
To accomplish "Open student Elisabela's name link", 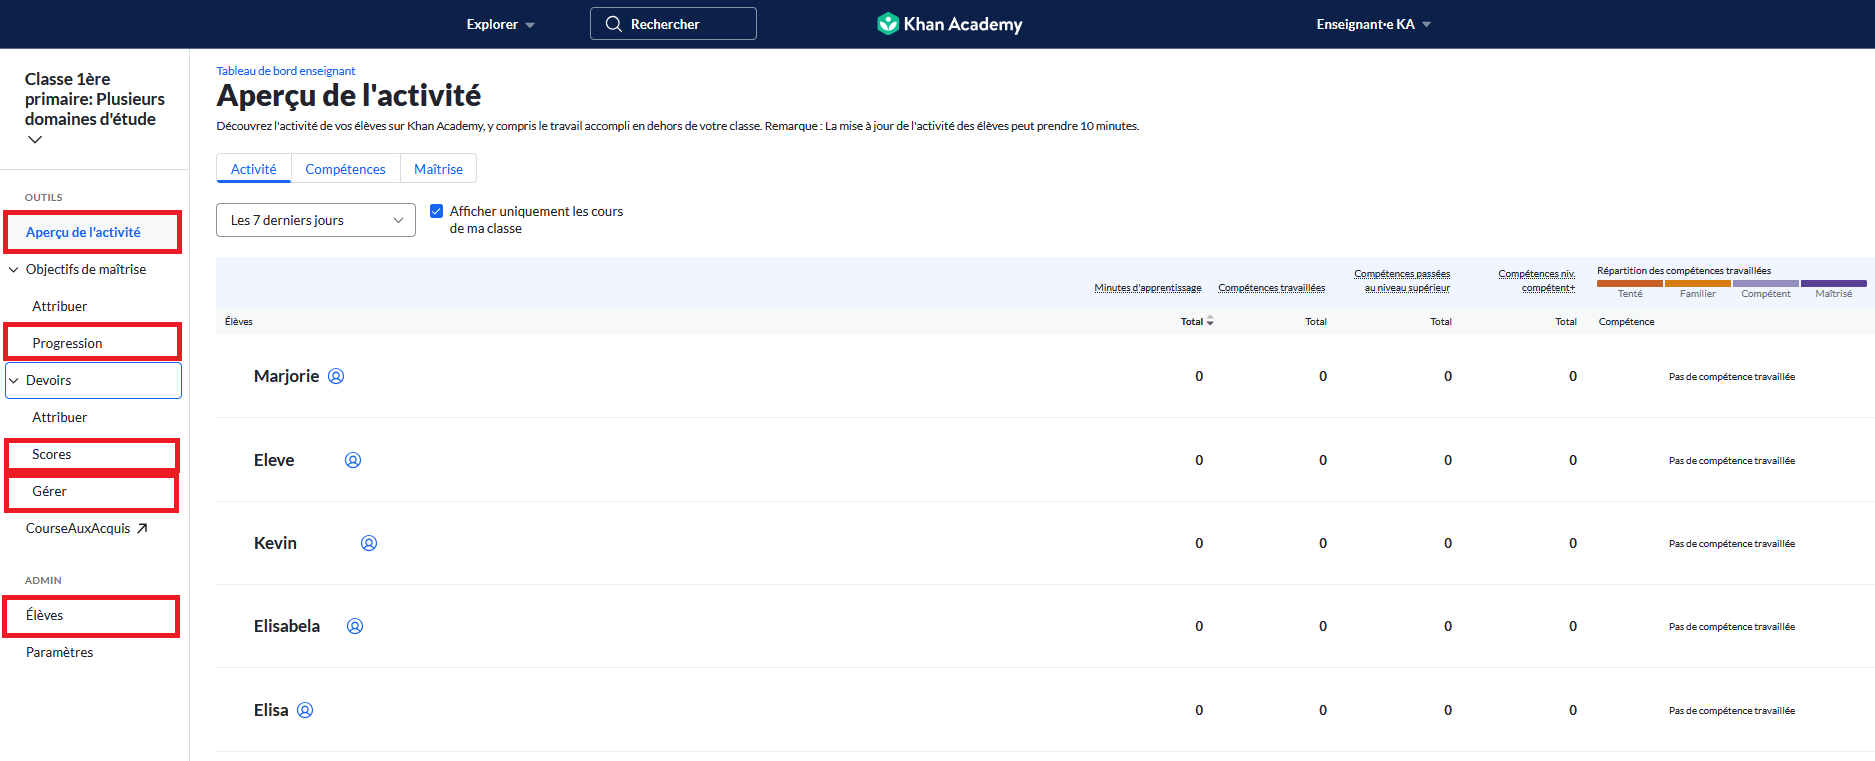I will tap(287, 626).
